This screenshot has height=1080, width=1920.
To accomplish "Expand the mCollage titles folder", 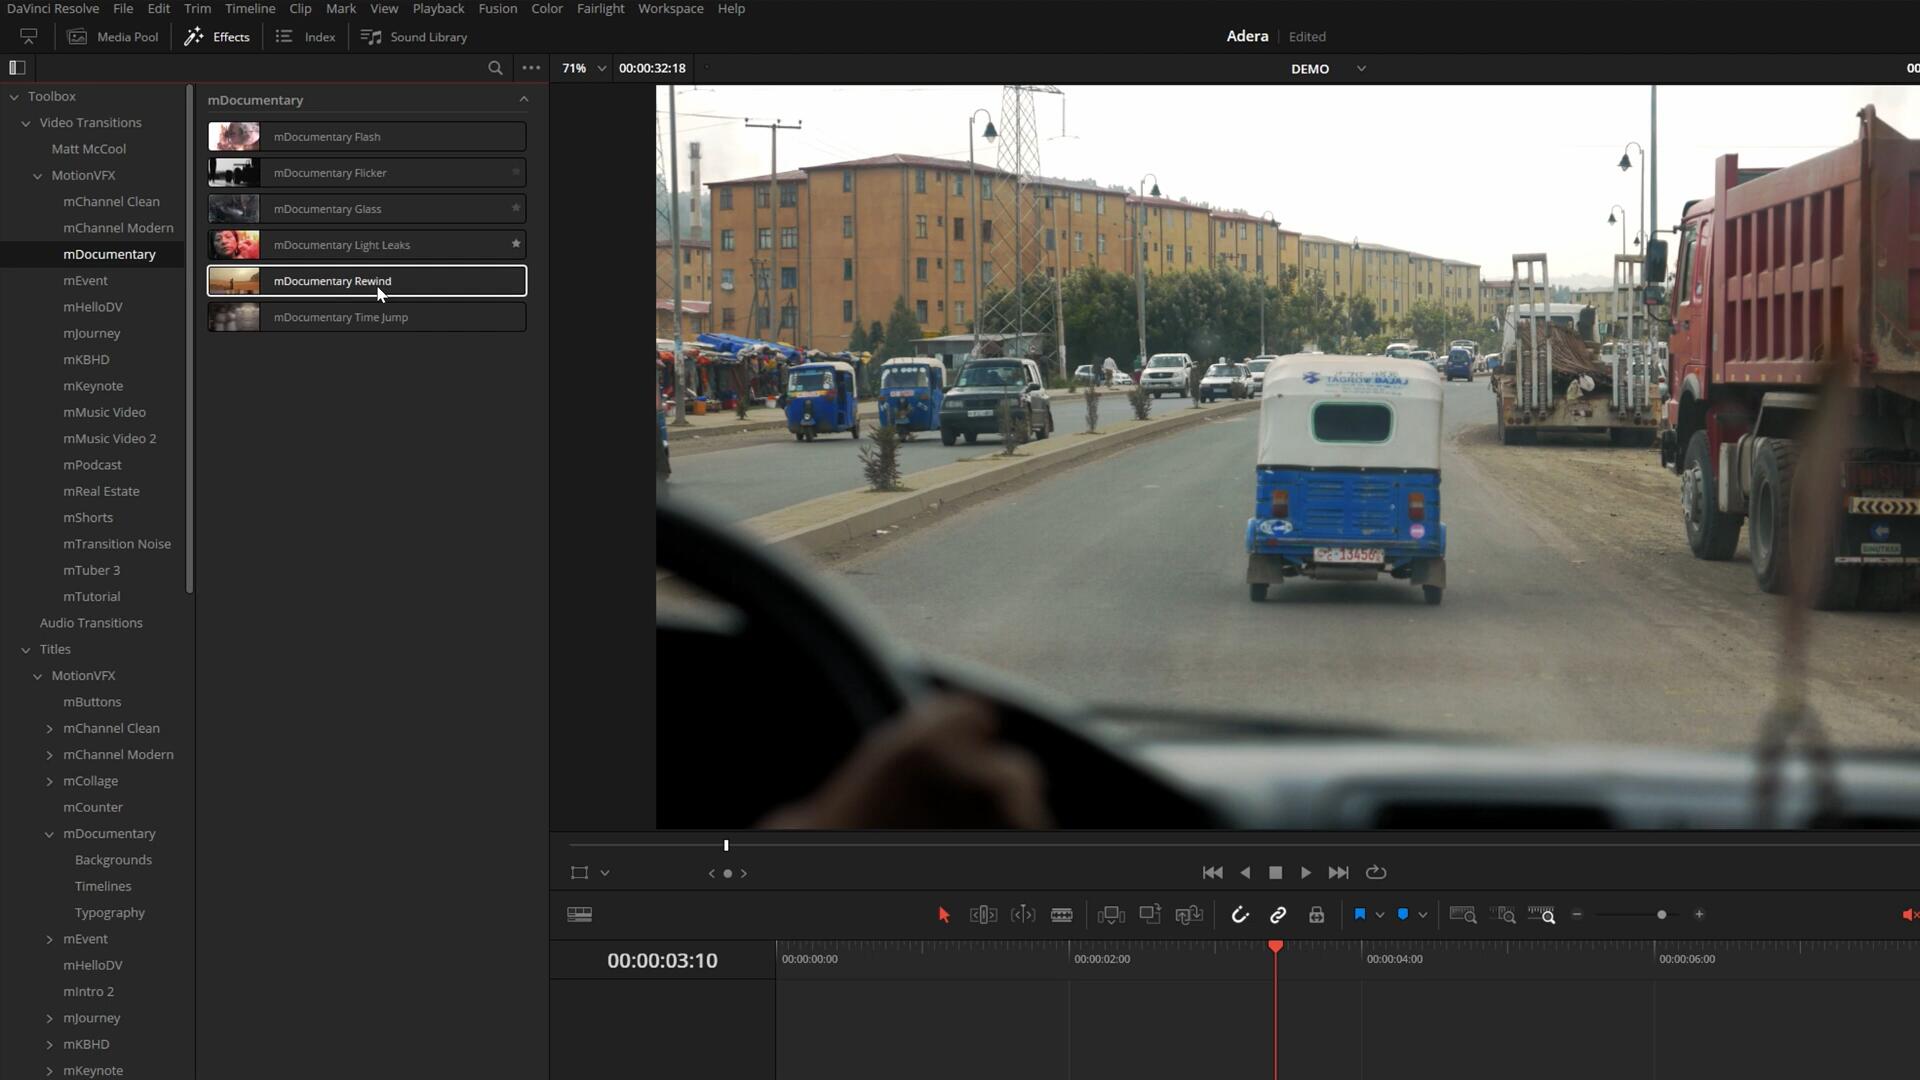I will pos(50,781).
